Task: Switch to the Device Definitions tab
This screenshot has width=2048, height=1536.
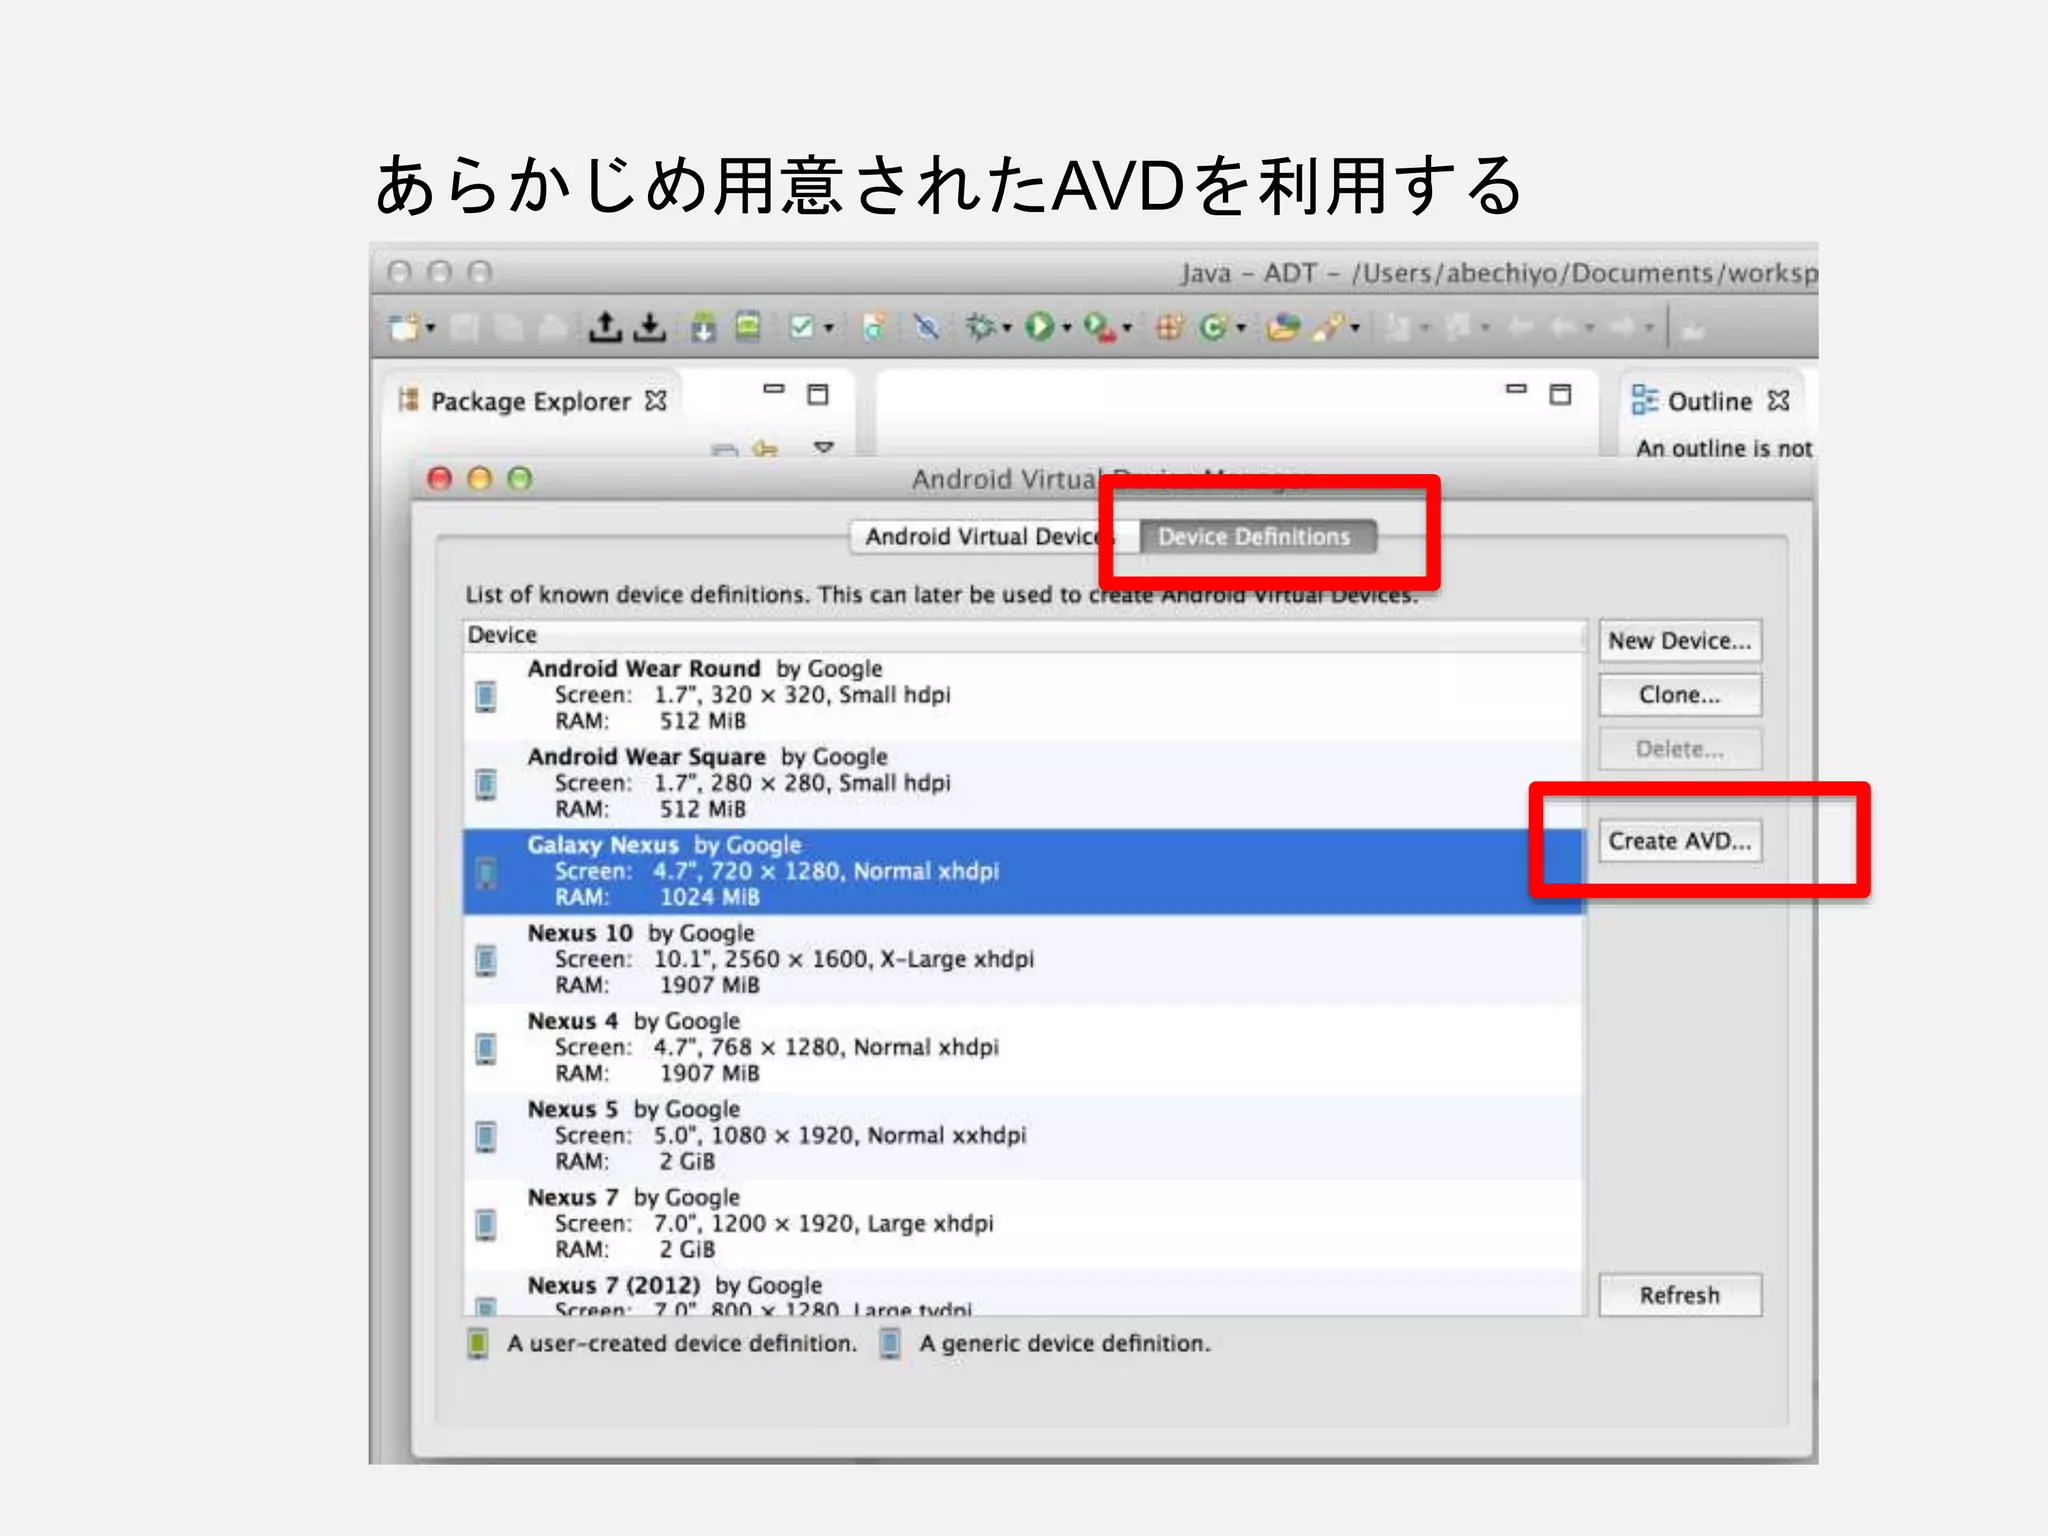Action: pos(1256,537)
